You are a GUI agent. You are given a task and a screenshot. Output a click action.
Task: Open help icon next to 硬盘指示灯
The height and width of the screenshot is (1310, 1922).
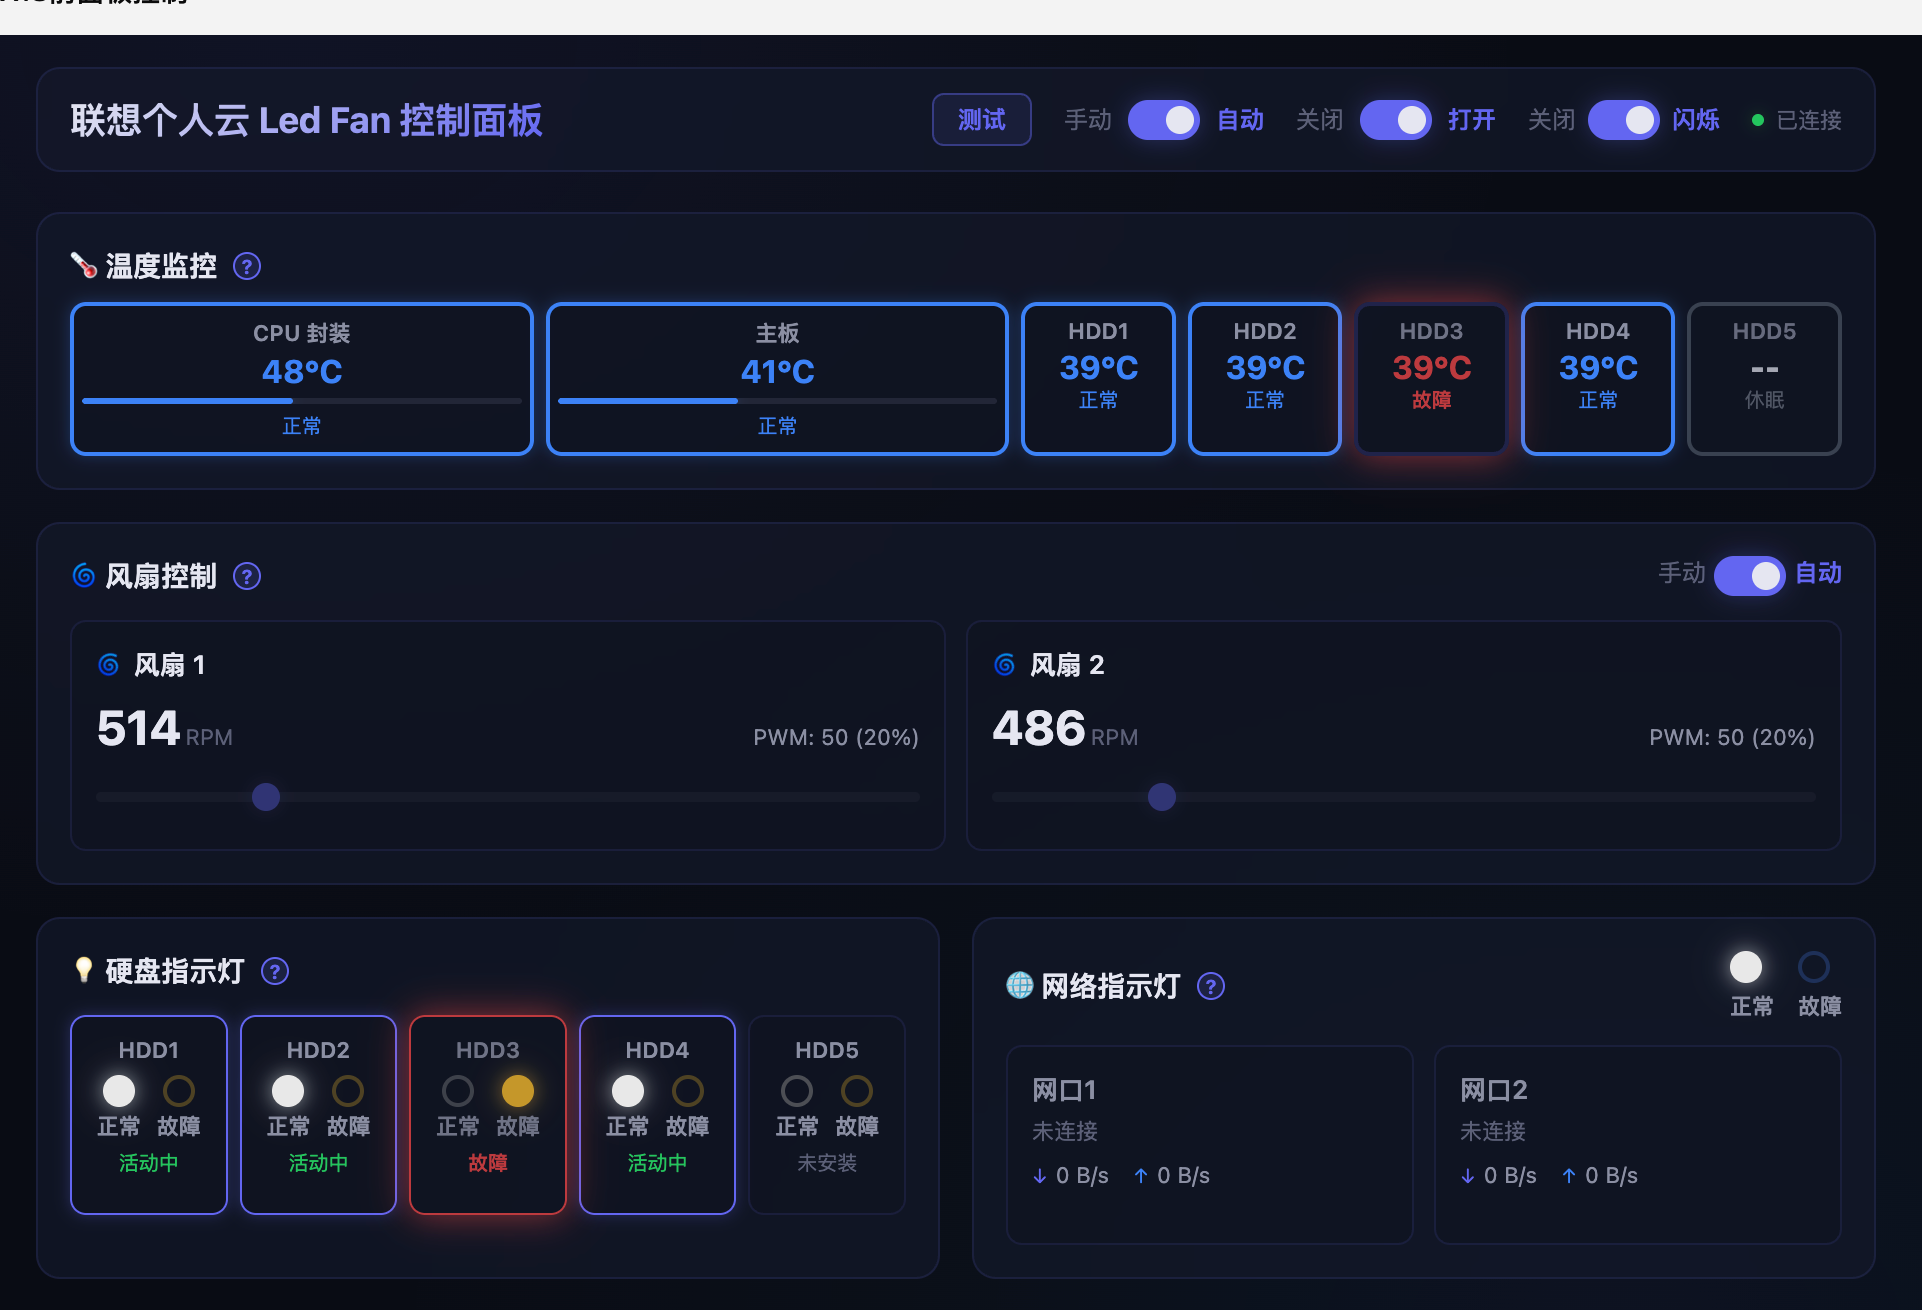[275, 971]
